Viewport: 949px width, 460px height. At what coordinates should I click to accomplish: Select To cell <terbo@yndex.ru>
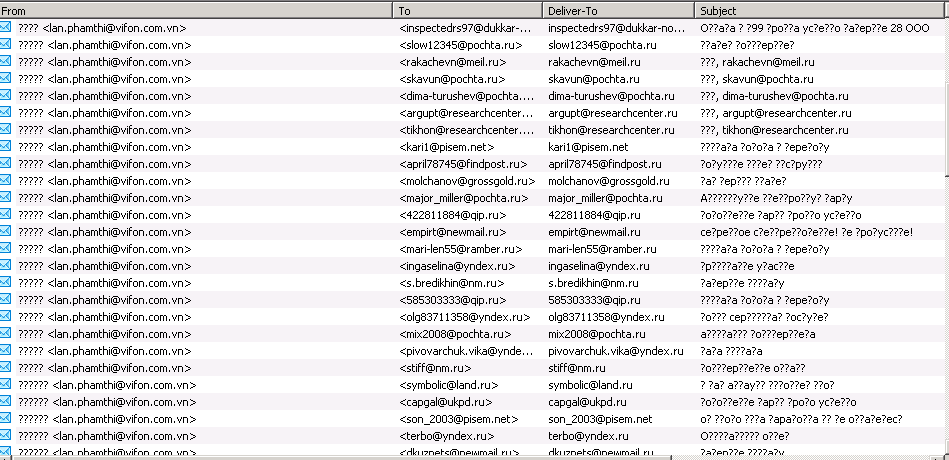[447, 435]
